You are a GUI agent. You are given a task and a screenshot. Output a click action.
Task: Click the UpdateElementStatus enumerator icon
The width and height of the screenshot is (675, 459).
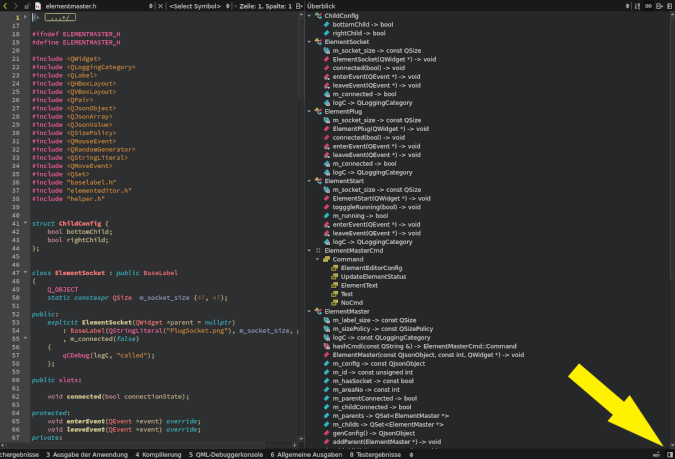pos(335,276)
